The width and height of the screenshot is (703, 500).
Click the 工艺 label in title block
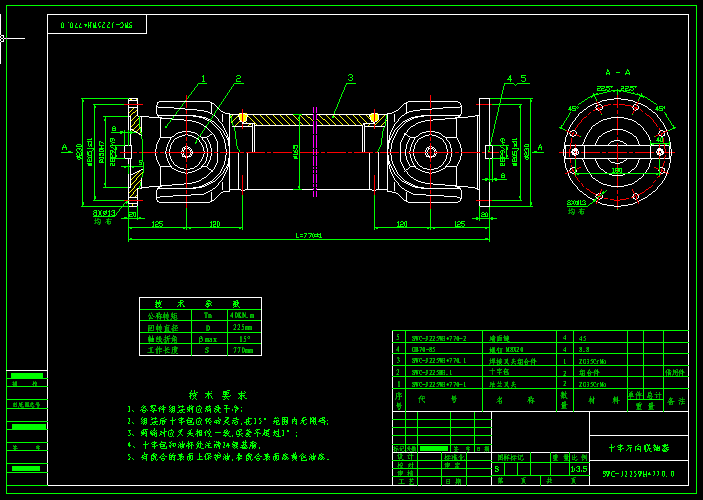(405, 481)
